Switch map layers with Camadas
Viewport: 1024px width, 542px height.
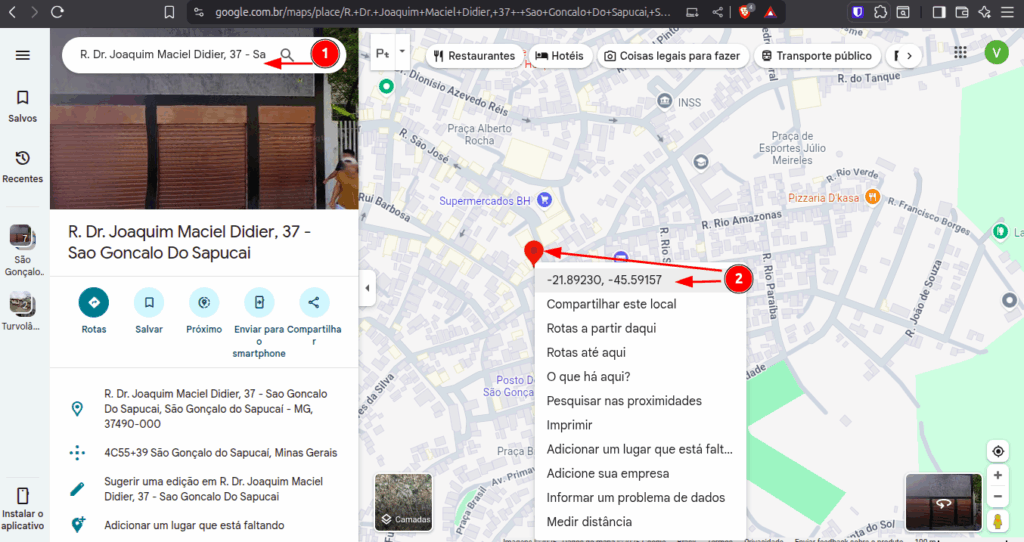(x=404, y=502)
